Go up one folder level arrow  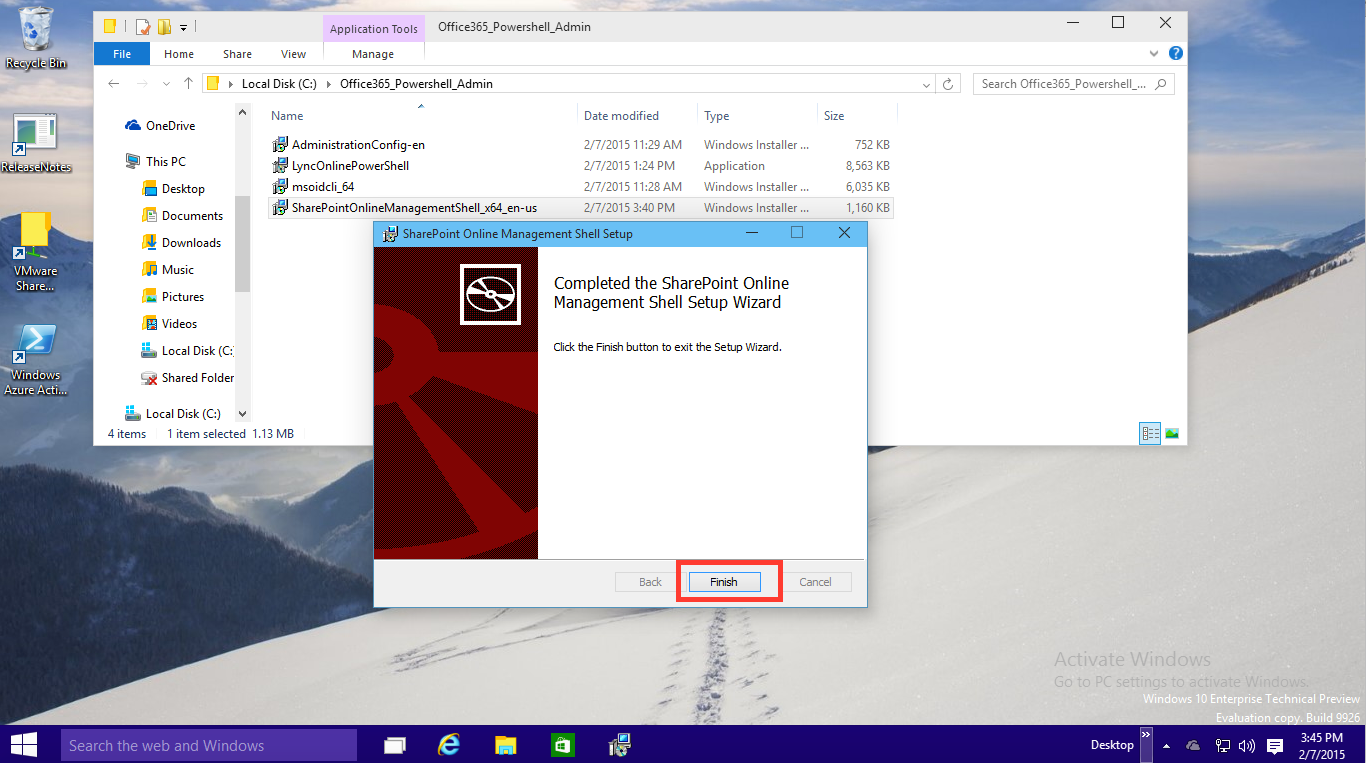[188, 84]
